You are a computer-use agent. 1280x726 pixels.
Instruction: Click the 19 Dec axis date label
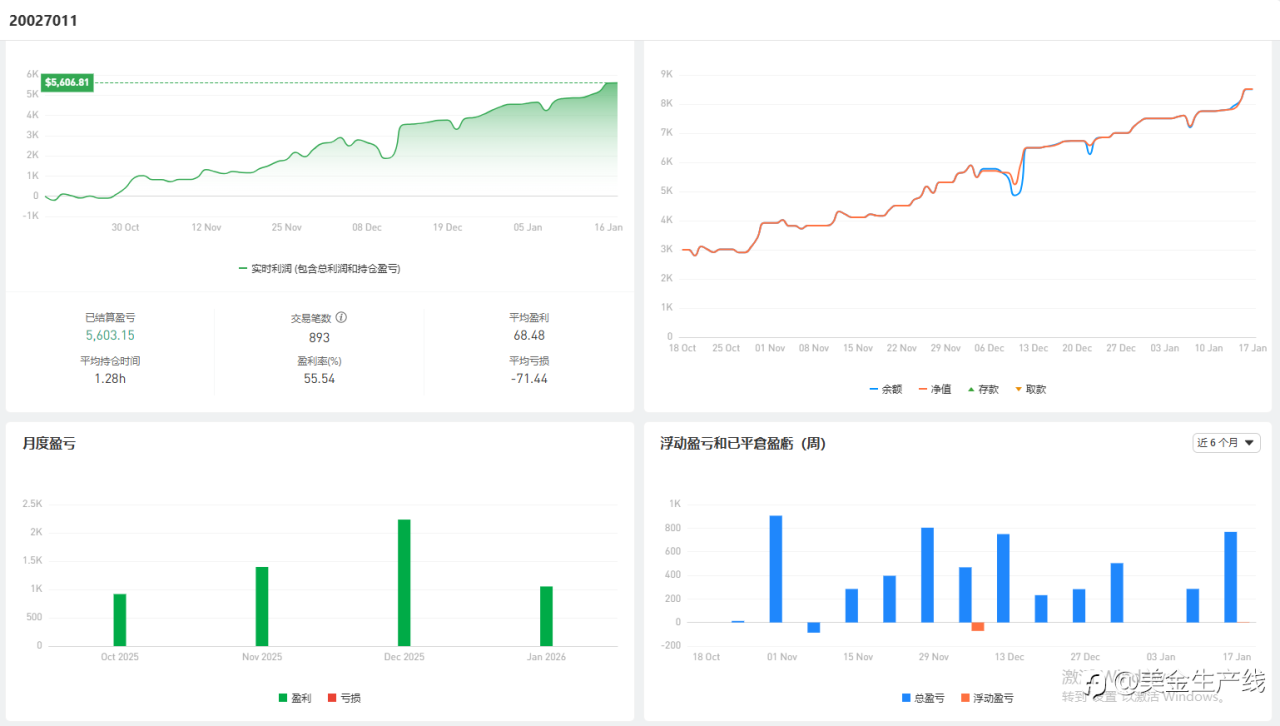click(x=448, y=227)
